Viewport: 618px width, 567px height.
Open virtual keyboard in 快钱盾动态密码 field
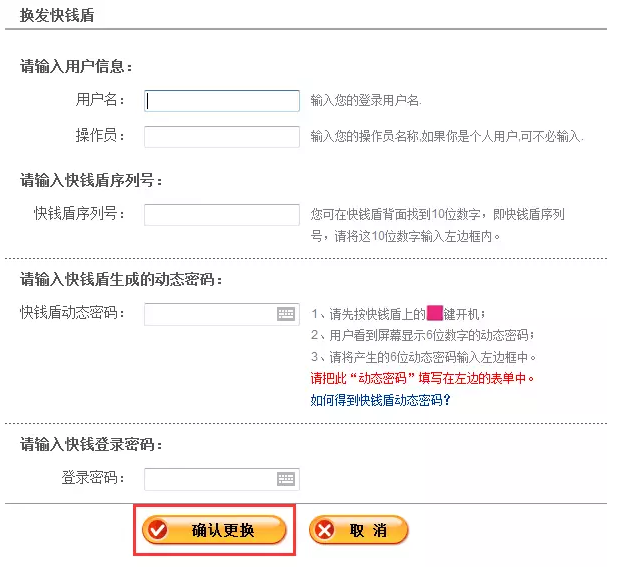point(286,314)
